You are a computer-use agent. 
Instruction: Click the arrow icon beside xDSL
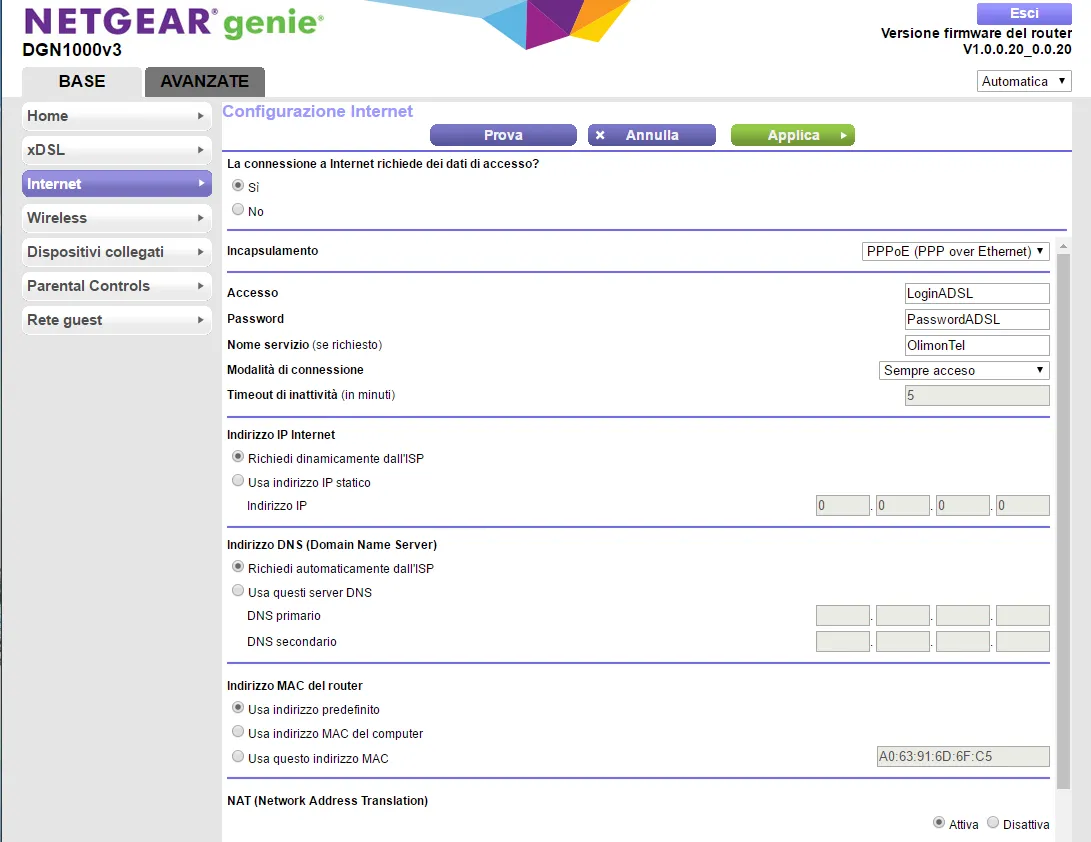pos(201,150)
